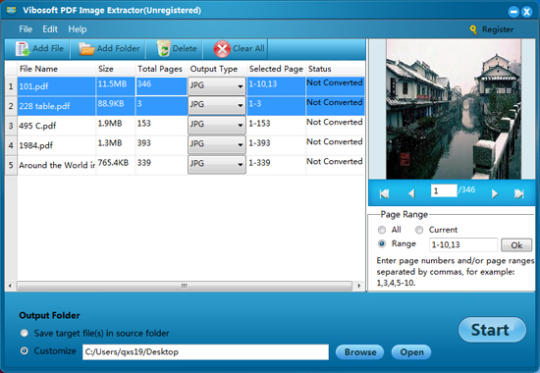
Task: Choose Save target file(s) in source folder
Action: (x=24, y=333)
